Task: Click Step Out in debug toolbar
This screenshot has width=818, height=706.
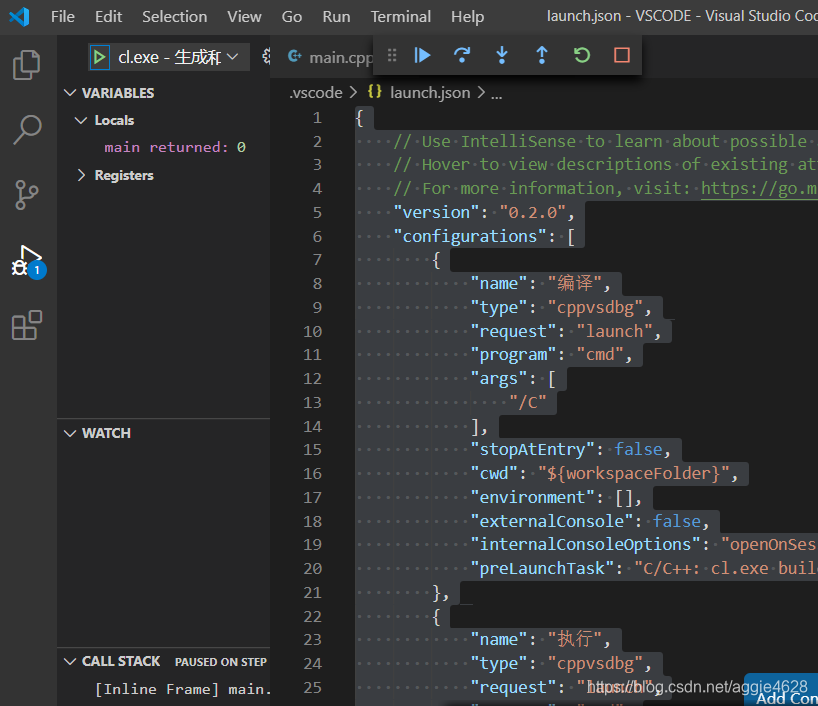Action: click(x=542, y=55)
